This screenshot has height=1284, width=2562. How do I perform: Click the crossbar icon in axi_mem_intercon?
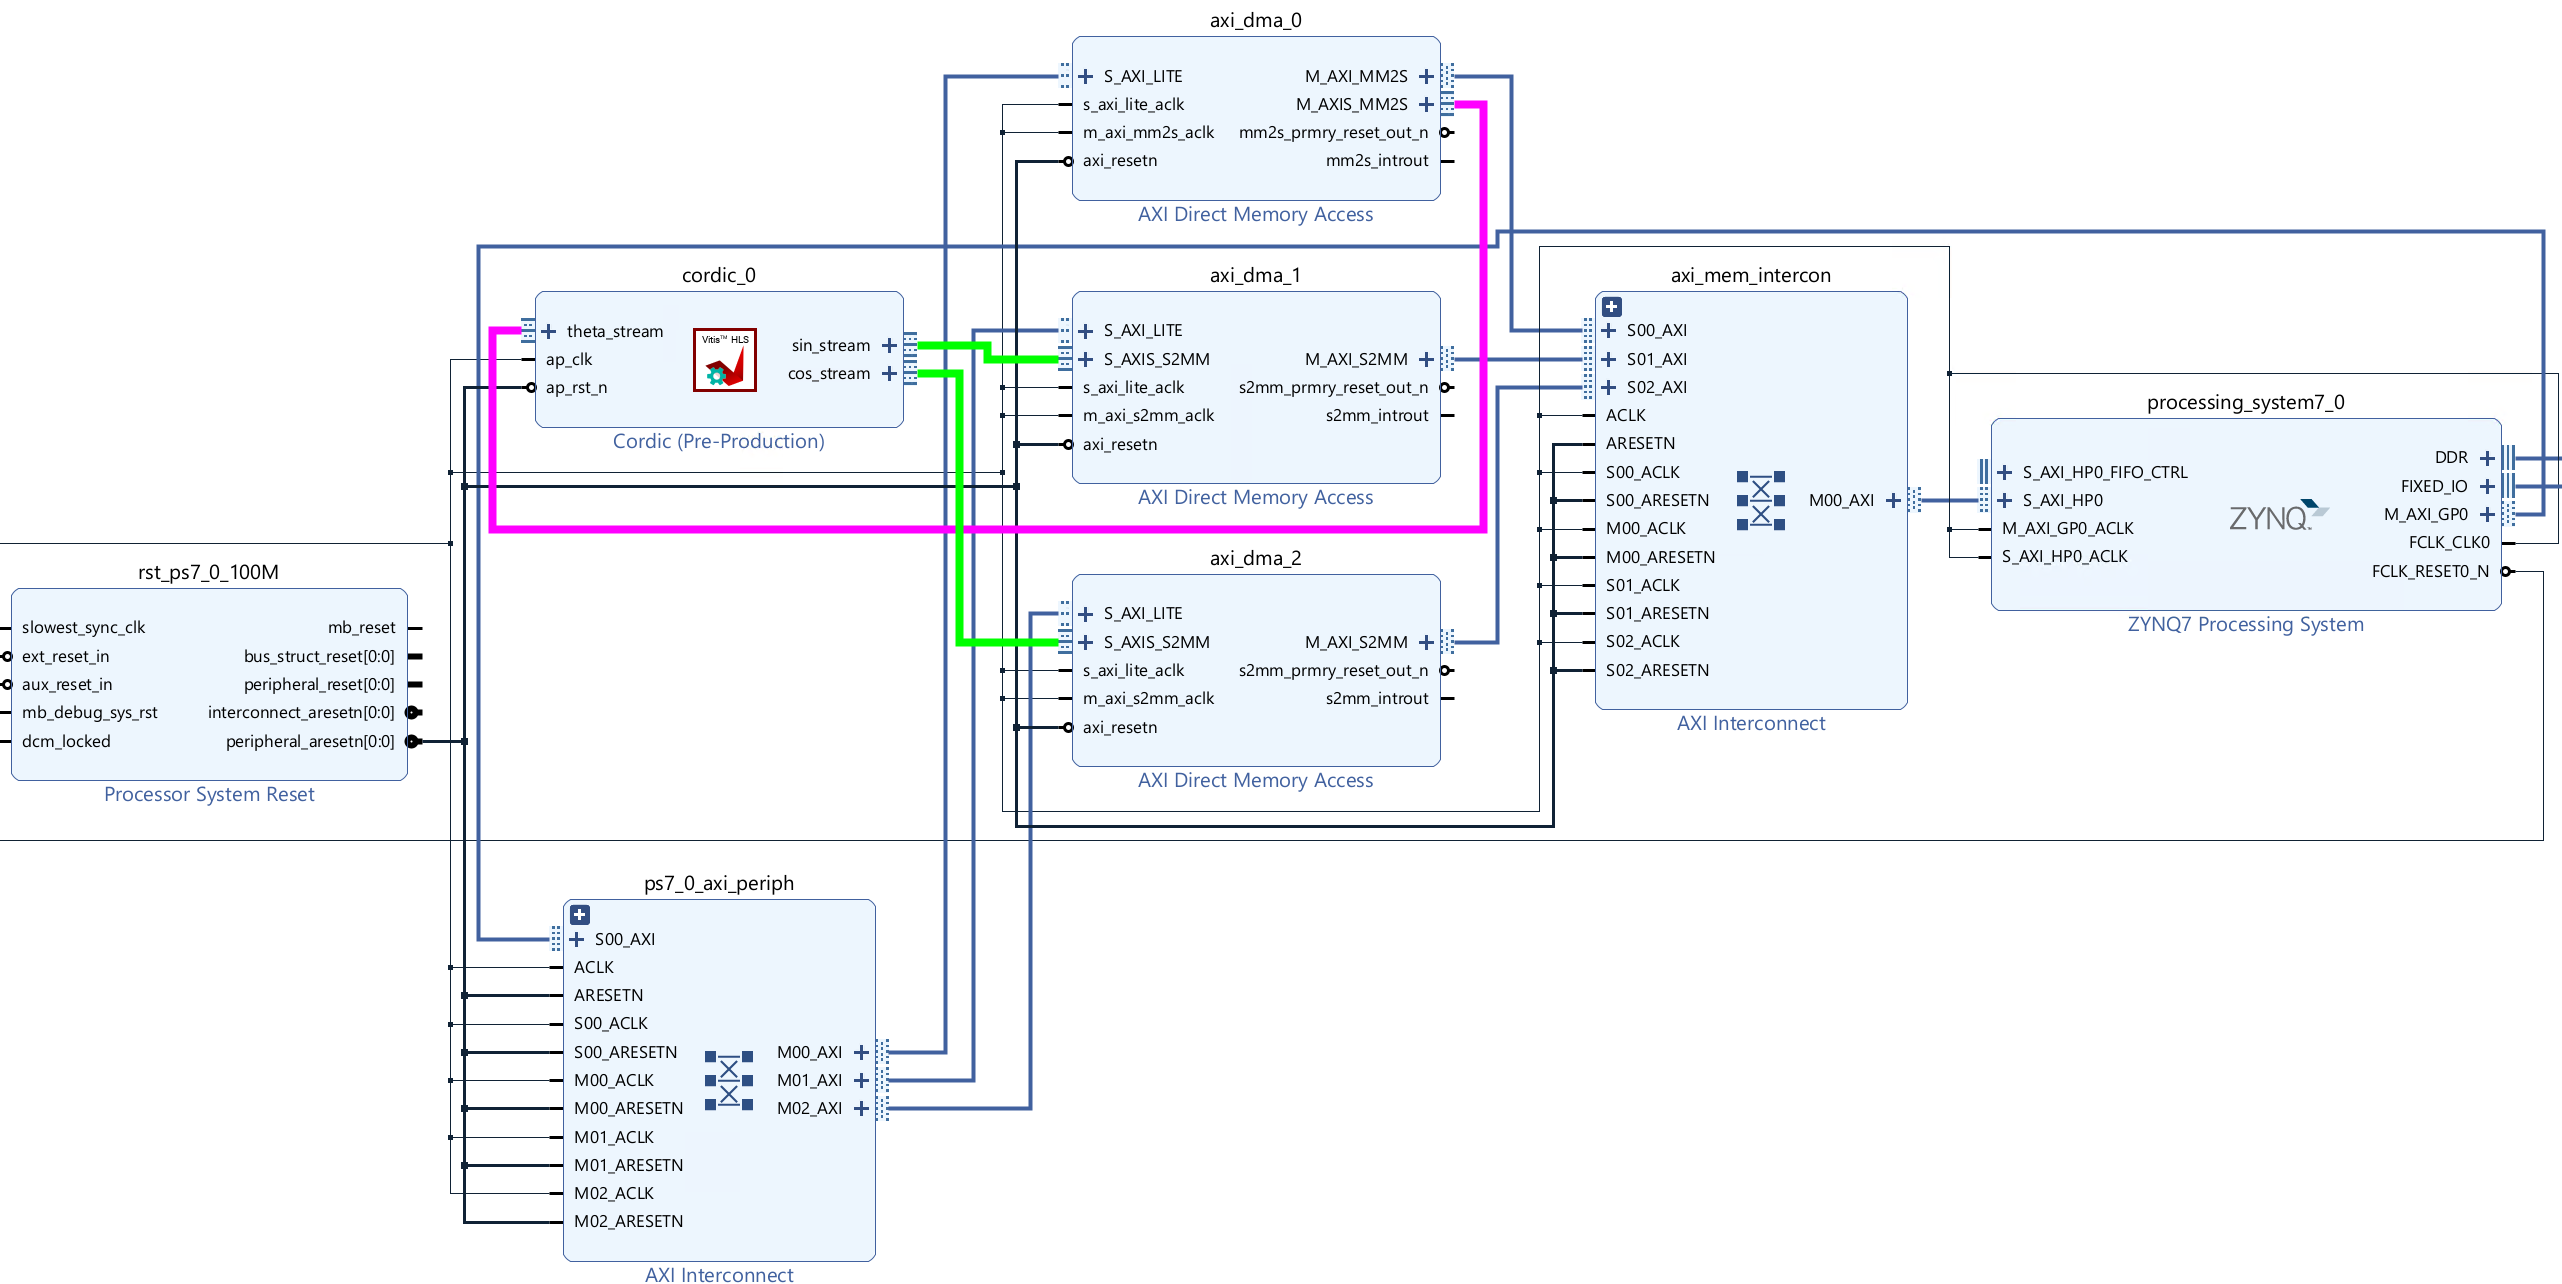[1761, 500]
